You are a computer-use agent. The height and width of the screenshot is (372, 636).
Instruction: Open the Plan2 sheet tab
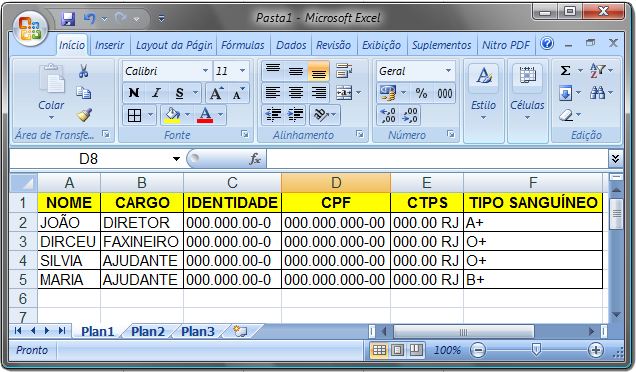(148, 331)
